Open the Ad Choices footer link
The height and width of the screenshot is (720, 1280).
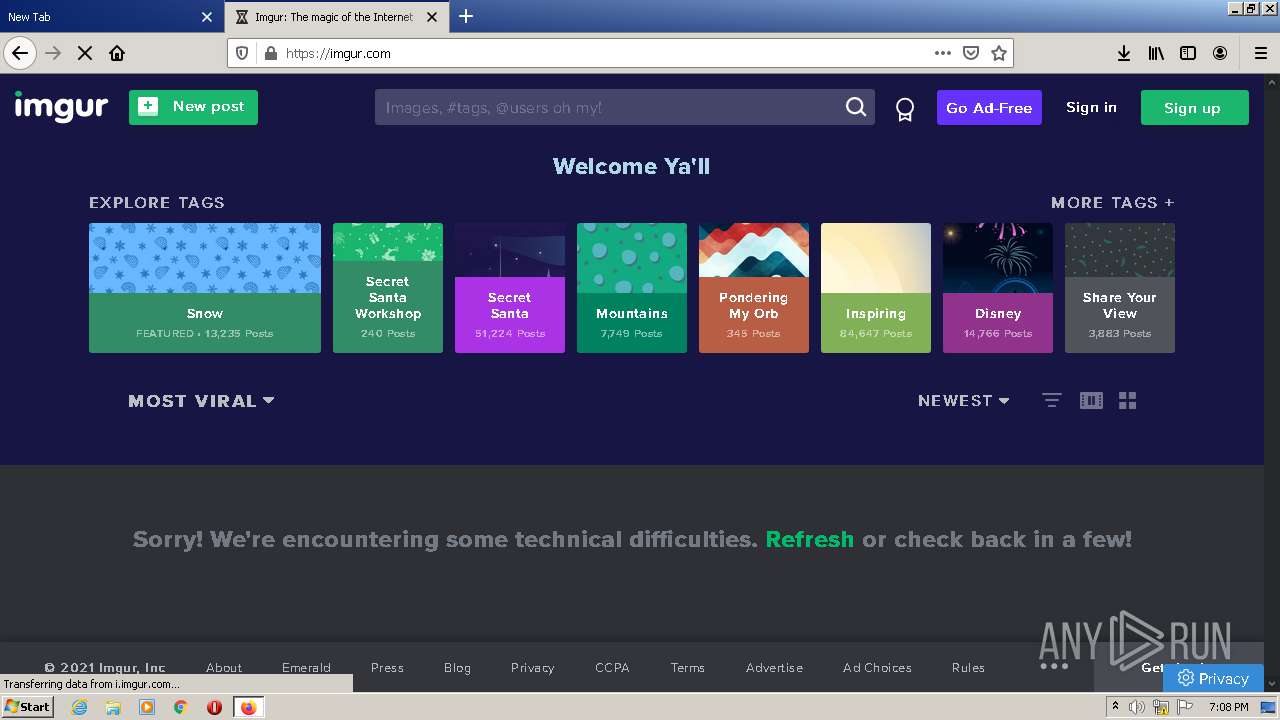tap(877, 667)
